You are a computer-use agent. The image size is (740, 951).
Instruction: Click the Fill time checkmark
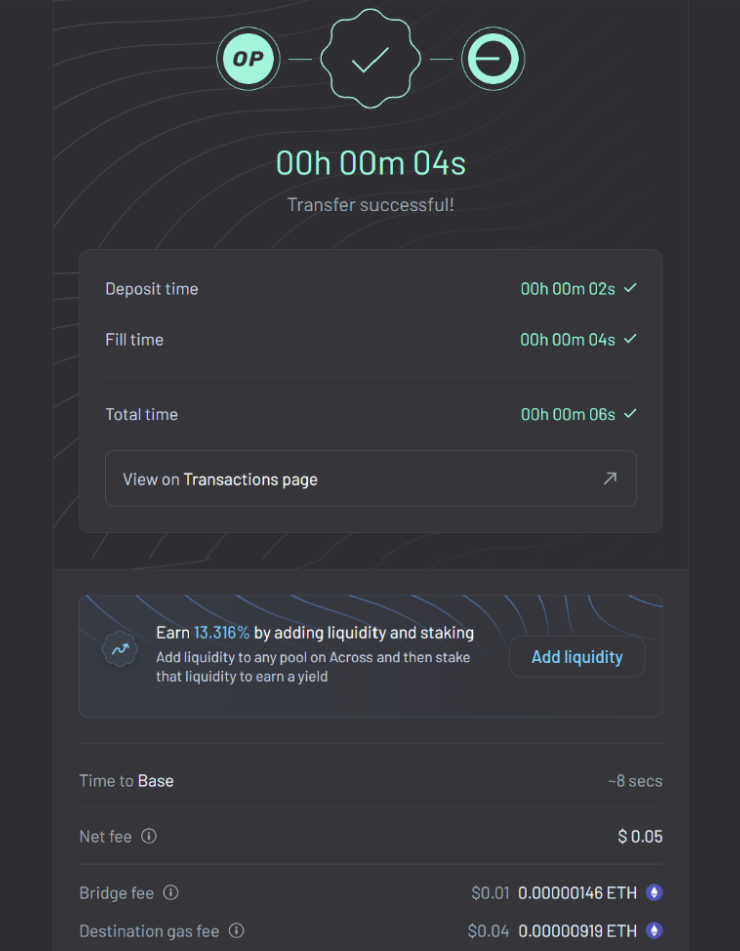[630, 338]
